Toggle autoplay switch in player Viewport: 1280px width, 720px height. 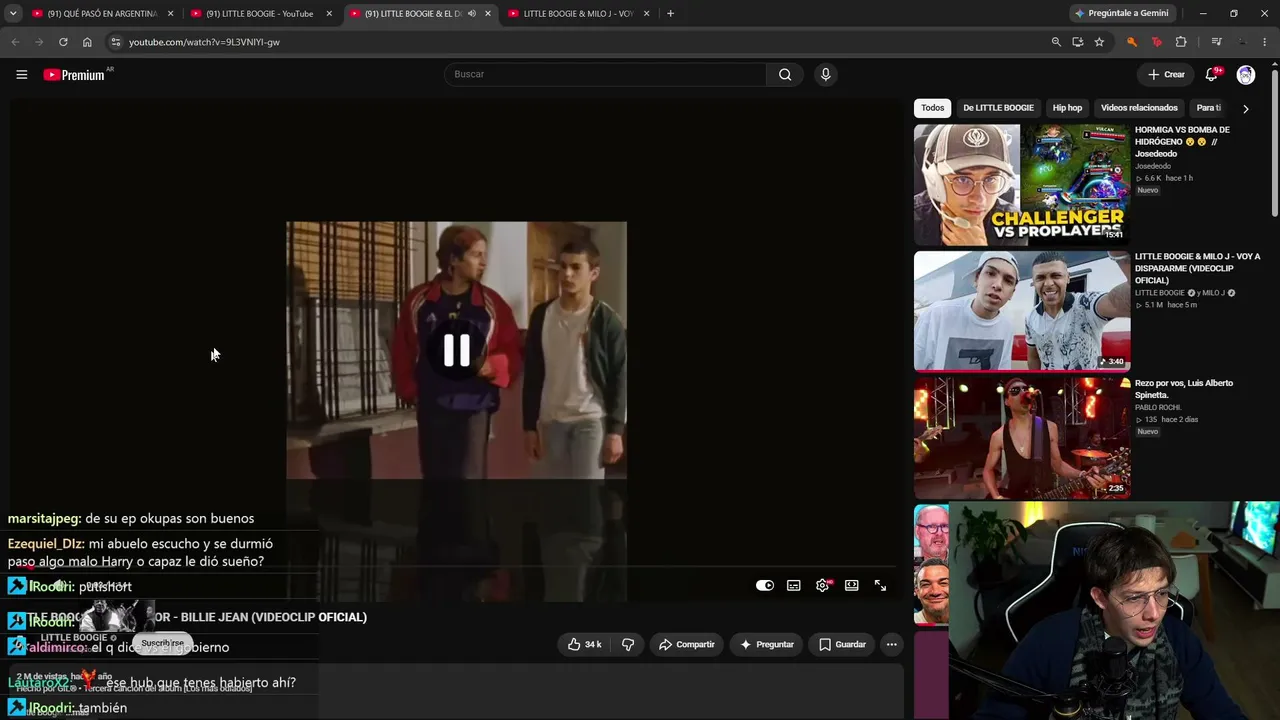[765, 586]
